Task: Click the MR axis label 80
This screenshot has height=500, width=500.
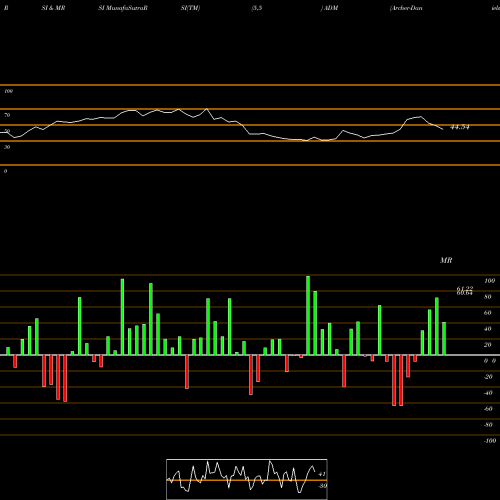Action: pyautogui.click(x=488, y=297)
